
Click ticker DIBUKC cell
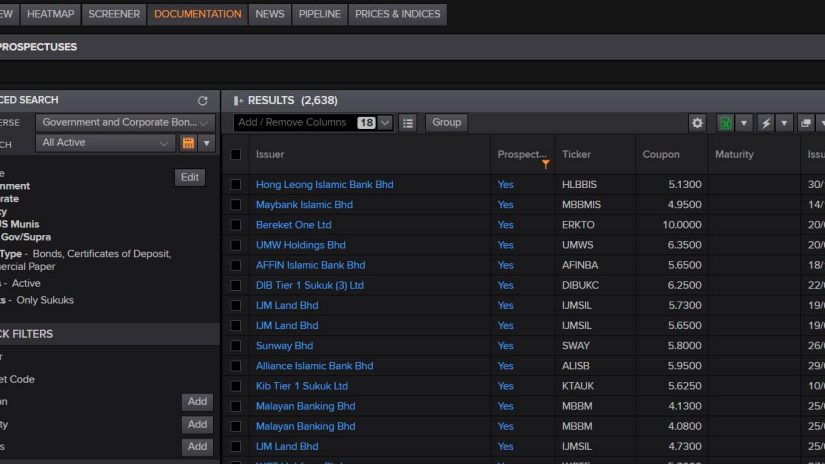[580, 285]
